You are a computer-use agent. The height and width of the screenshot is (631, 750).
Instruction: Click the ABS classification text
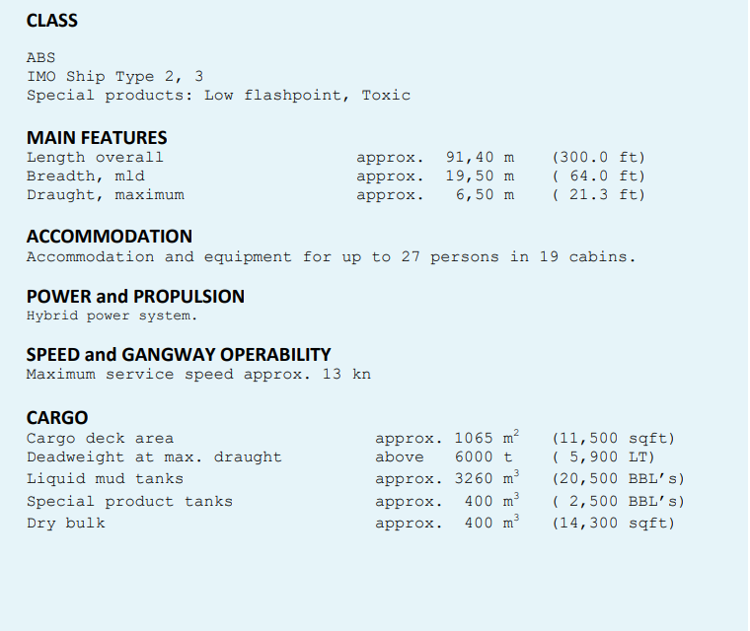[41, 57]
